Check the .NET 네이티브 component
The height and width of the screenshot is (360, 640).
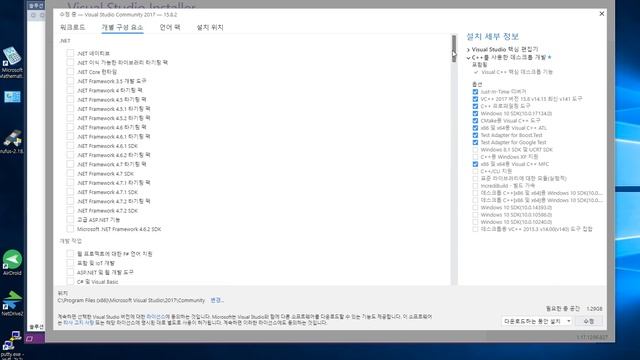point(70,53)
